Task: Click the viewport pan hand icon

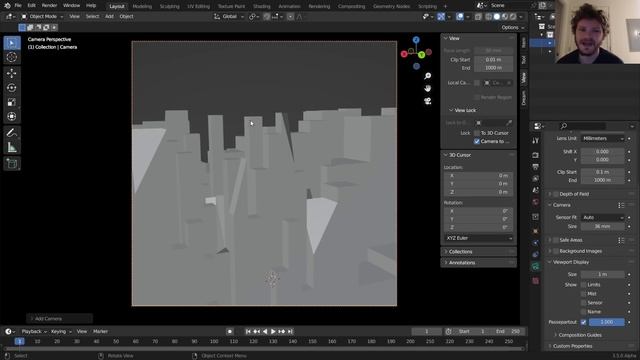Action: point(427,88)
